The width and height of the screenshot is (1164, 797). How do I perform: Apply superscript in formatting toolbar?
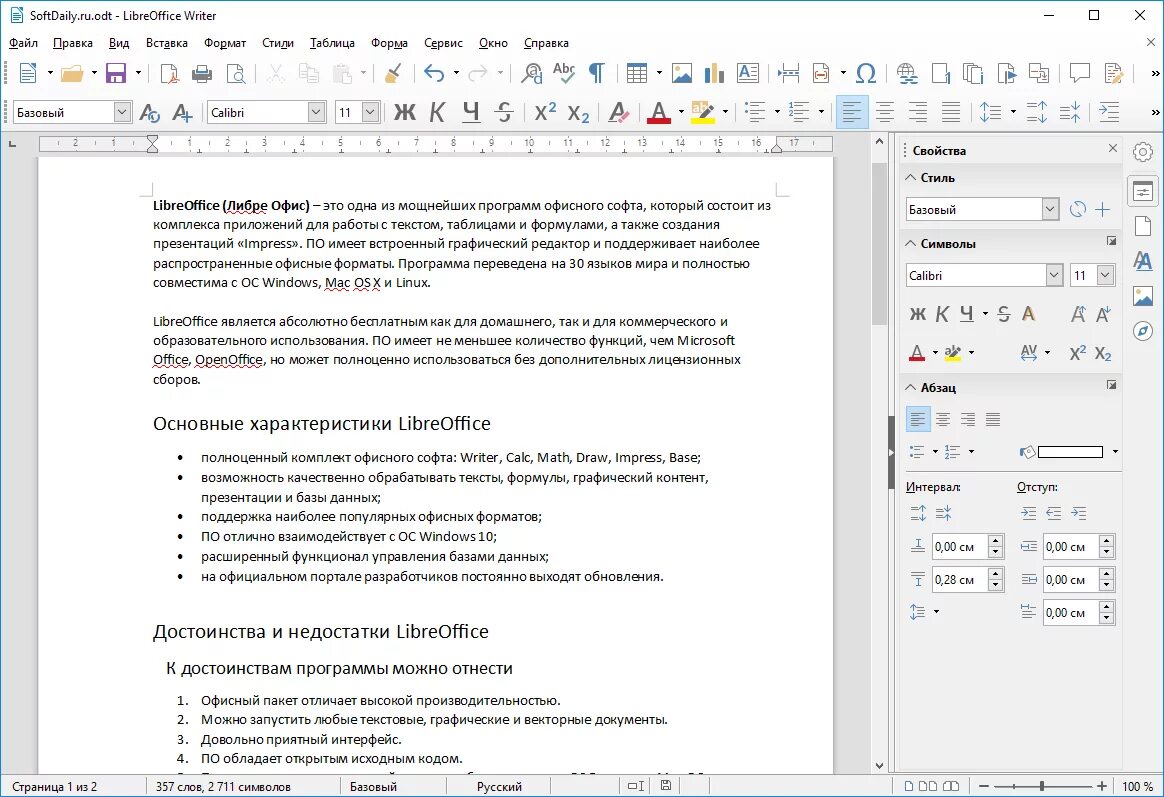pos(545,112)
